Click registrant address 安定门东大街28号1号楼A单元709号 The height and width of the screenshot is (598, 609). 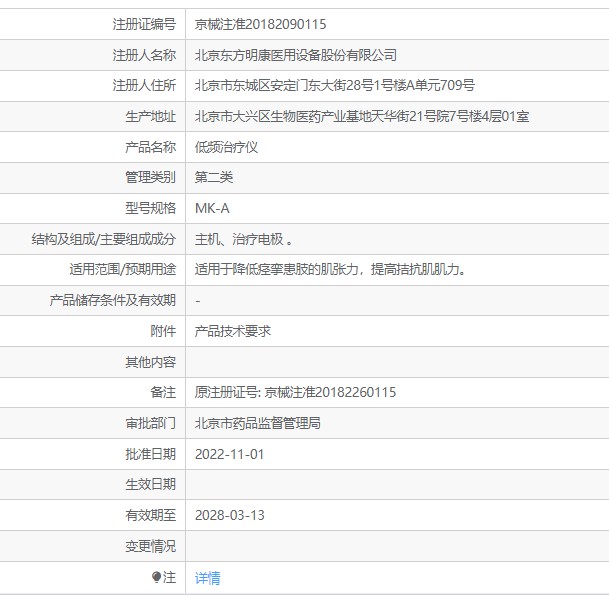point(372,85)
